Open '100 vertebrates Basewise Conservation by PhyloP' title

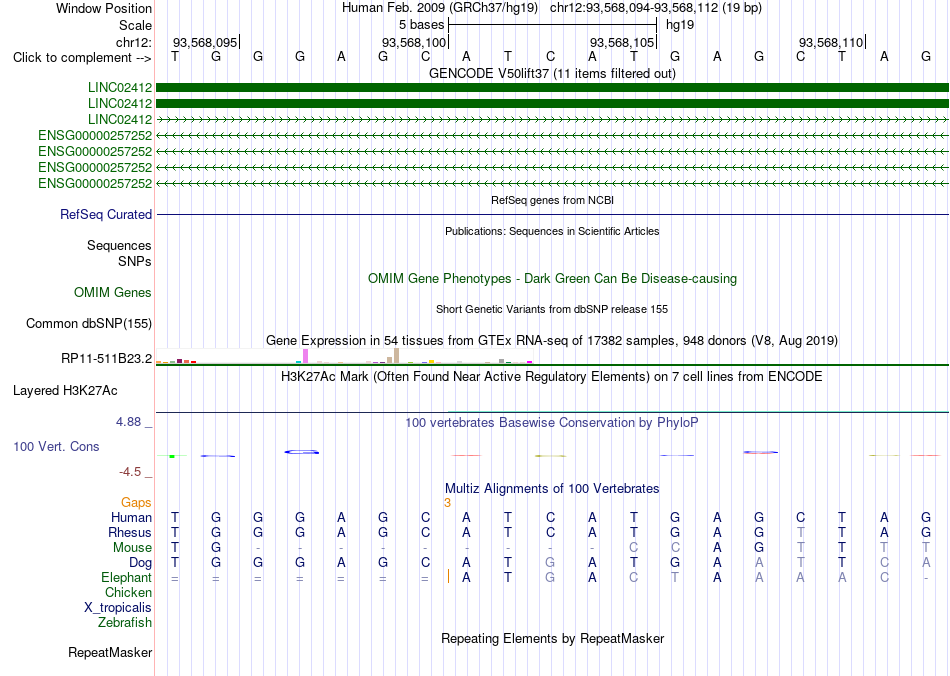point(552,423)
